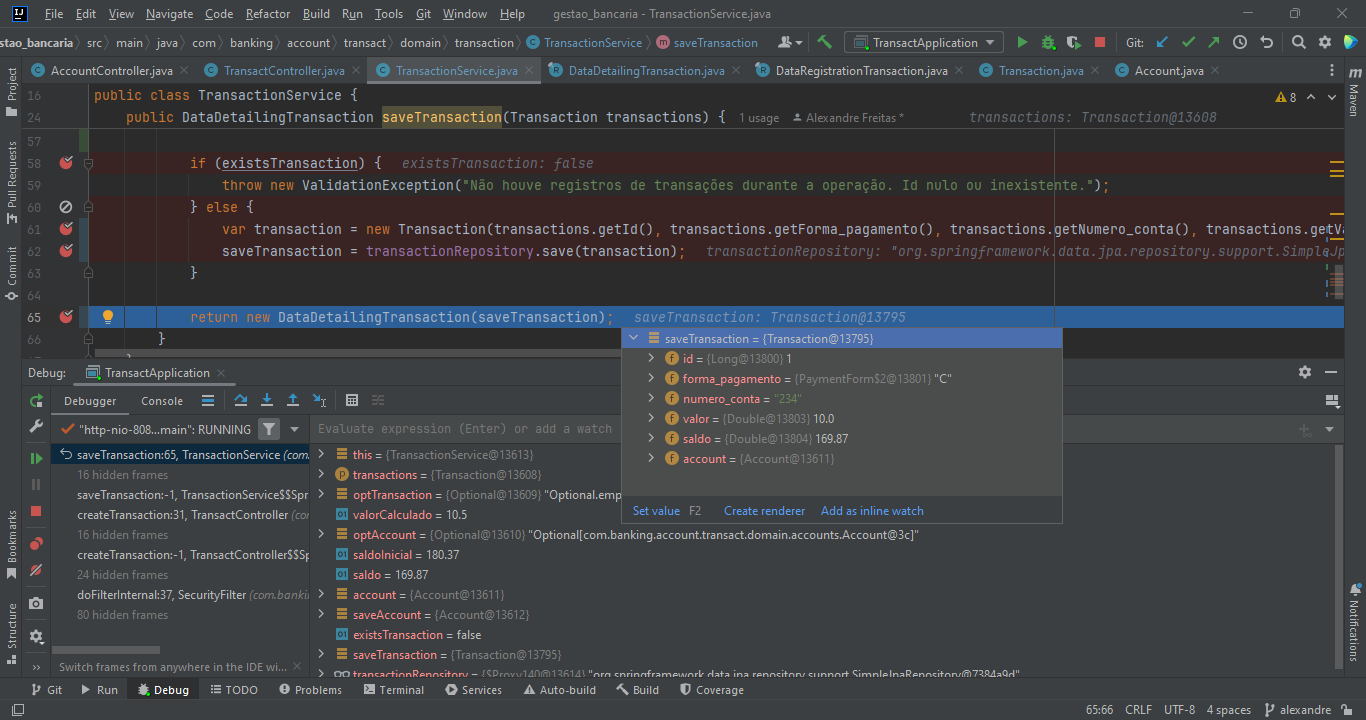Click the Set value link in popup
This screenshot has width=1366, height=720.
[x=656, y=511]
